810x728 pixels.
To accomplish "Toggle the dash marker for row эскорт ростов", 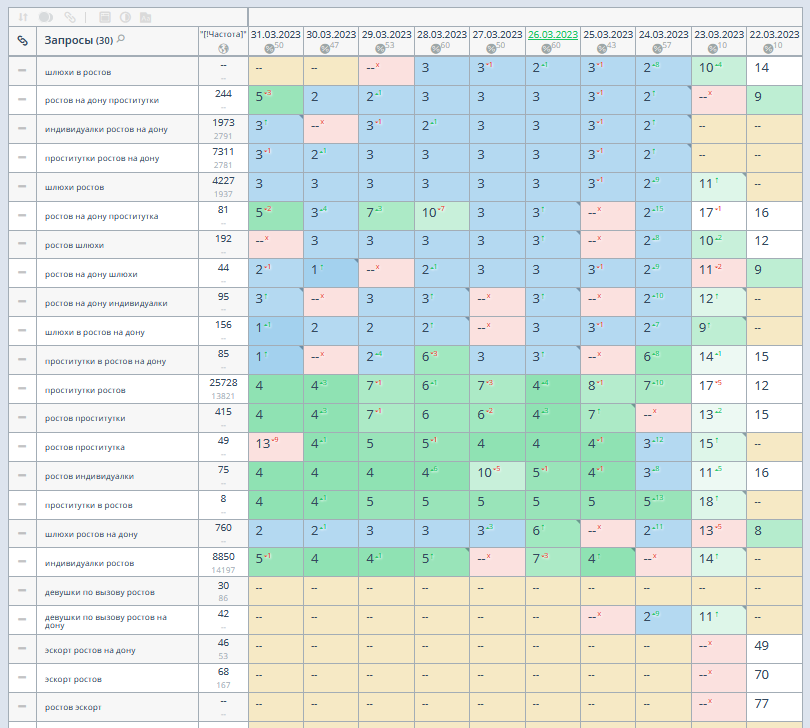I will click(x=22, y=679).
